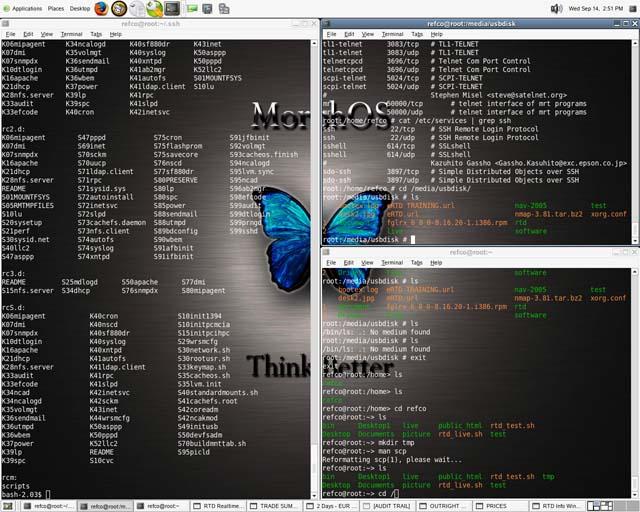Open Edit menu in the /media/usbdisk terminal
Image resolution: width=640 pixels, height=512 pixels.
click(349, 34)
